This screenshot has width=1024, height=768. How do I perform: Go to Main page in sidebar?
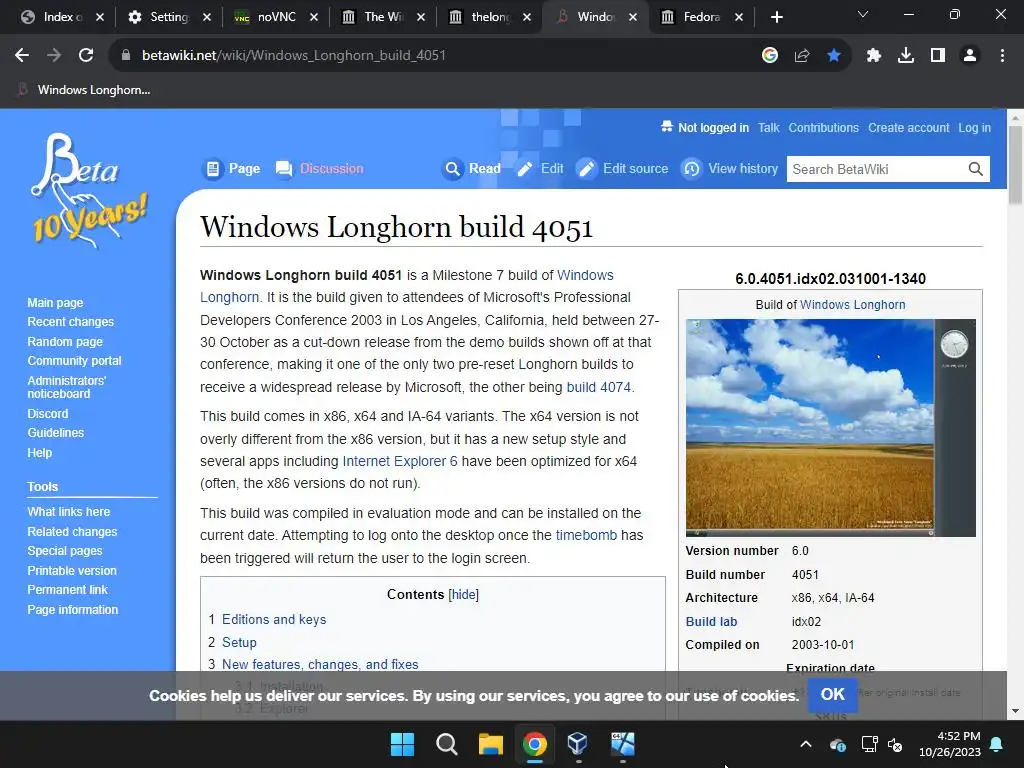(55, 303)
